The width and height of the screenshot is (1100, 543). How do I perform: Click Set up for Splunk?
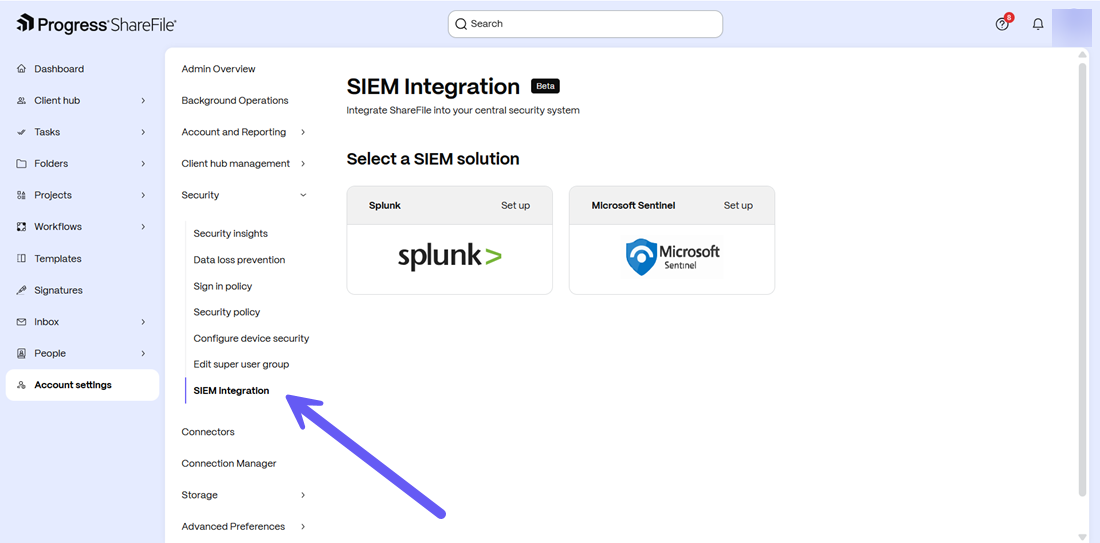click(x=516, y=206)
